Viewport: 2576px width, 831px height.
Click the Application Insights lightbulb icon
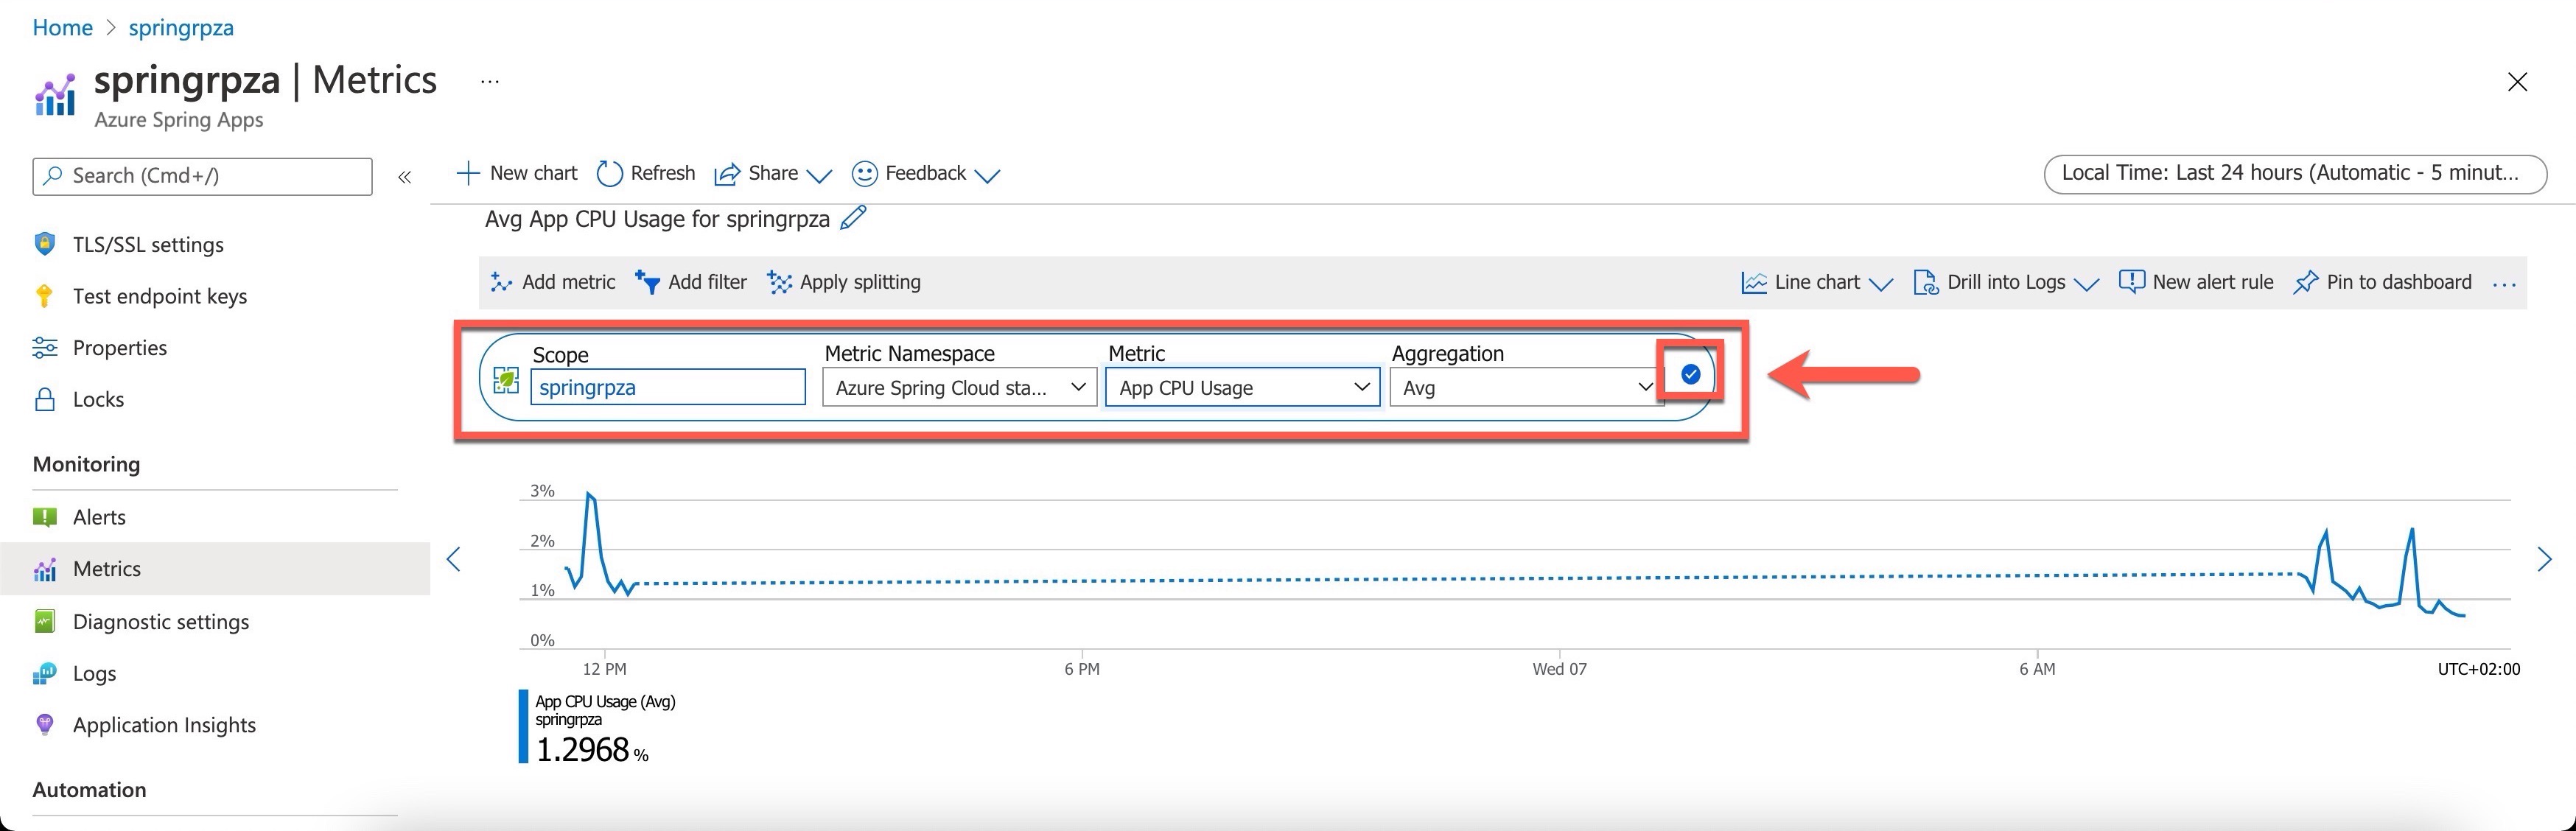pyautogui.click(x=45, y=725)
